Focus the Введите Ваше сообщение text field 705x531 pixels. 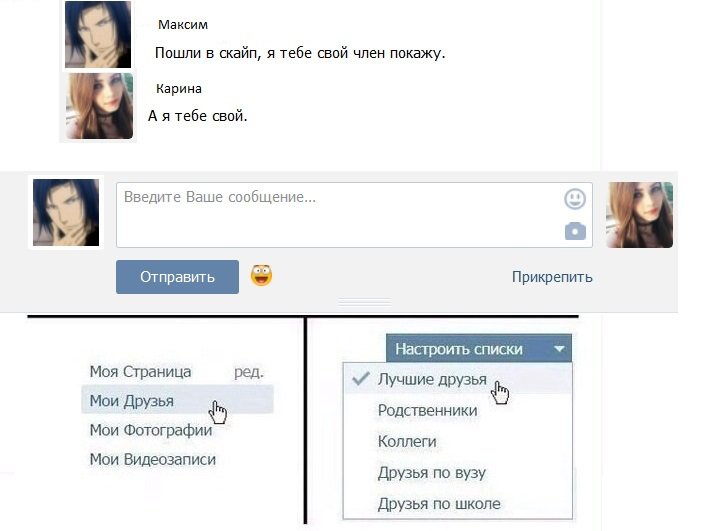pos(354,215)
